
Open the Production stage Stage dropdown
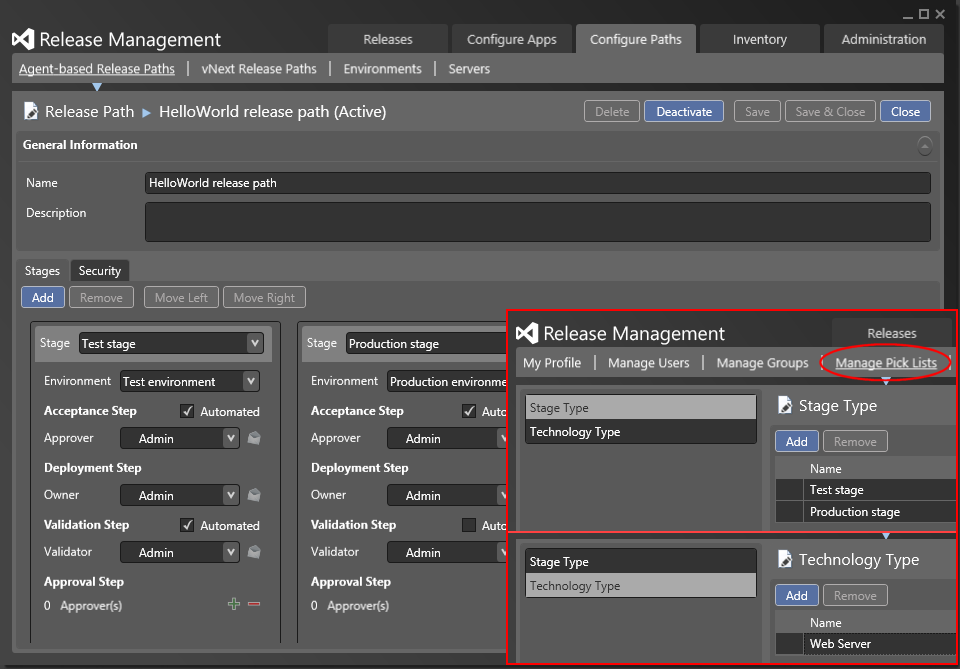click(x=427, y=343)
